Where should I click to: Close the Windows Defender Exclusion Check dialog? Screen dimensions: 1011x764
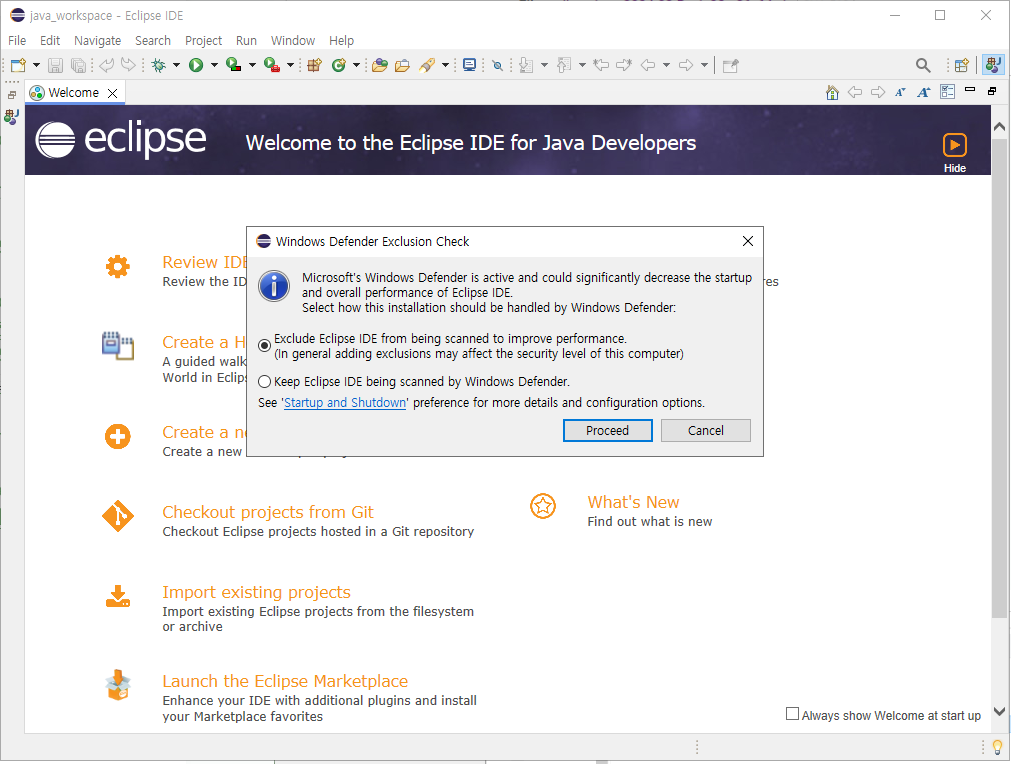pos(748,241)
